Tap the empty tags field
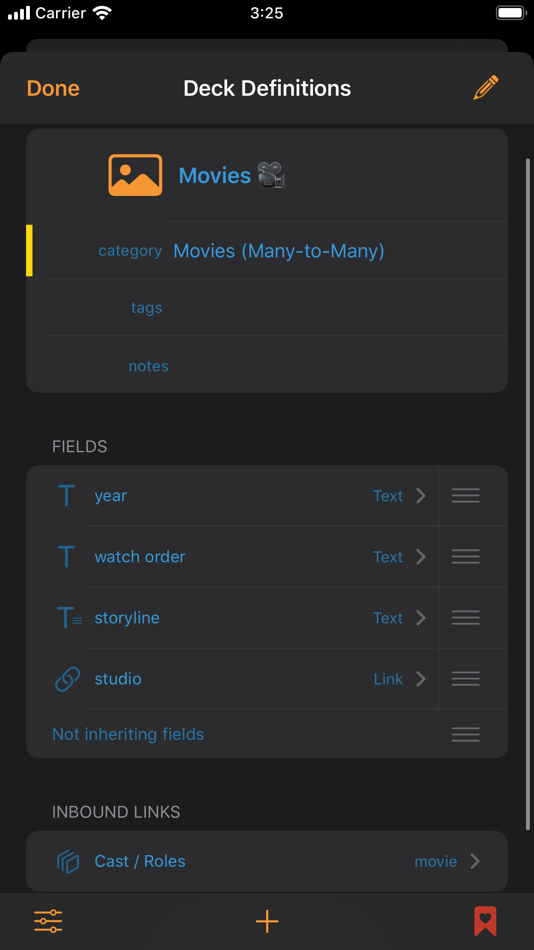Screen dimensions: 534x950 [276, 308]
